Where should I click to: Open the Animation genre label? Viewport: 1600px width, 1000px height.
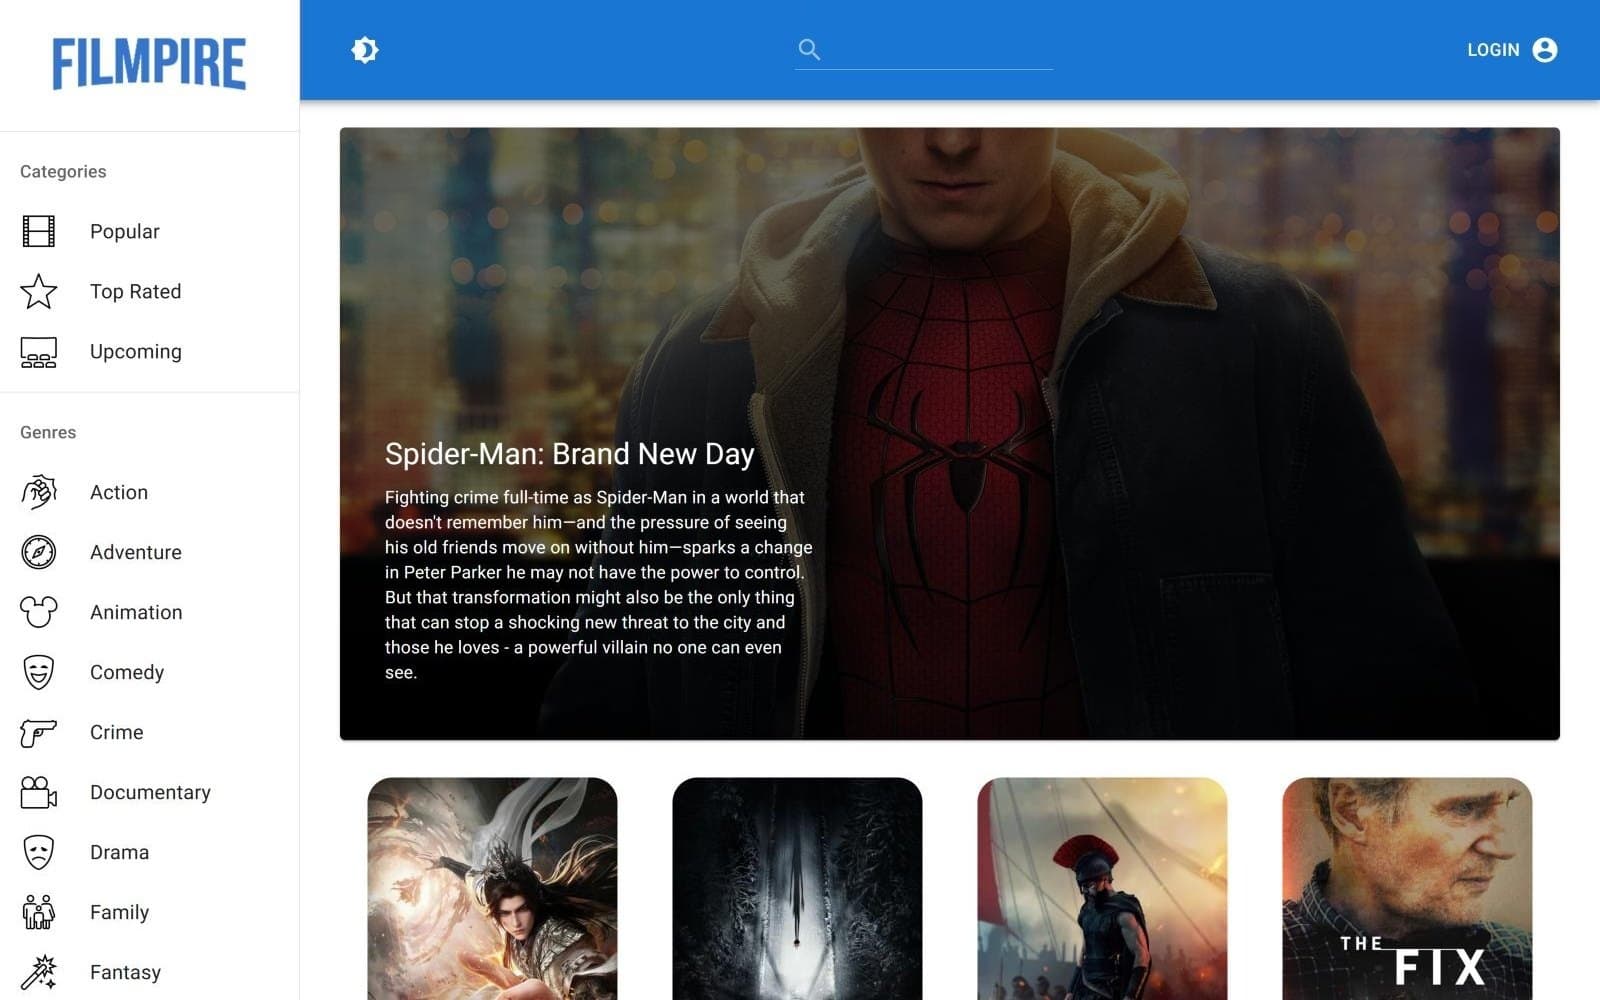136,612
